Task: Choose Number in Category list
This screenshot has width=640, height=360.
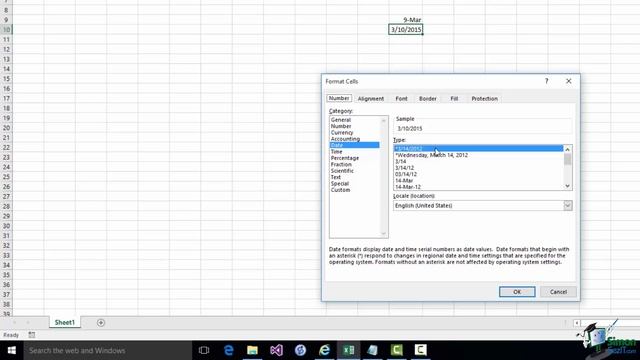Action: [341, 126]
